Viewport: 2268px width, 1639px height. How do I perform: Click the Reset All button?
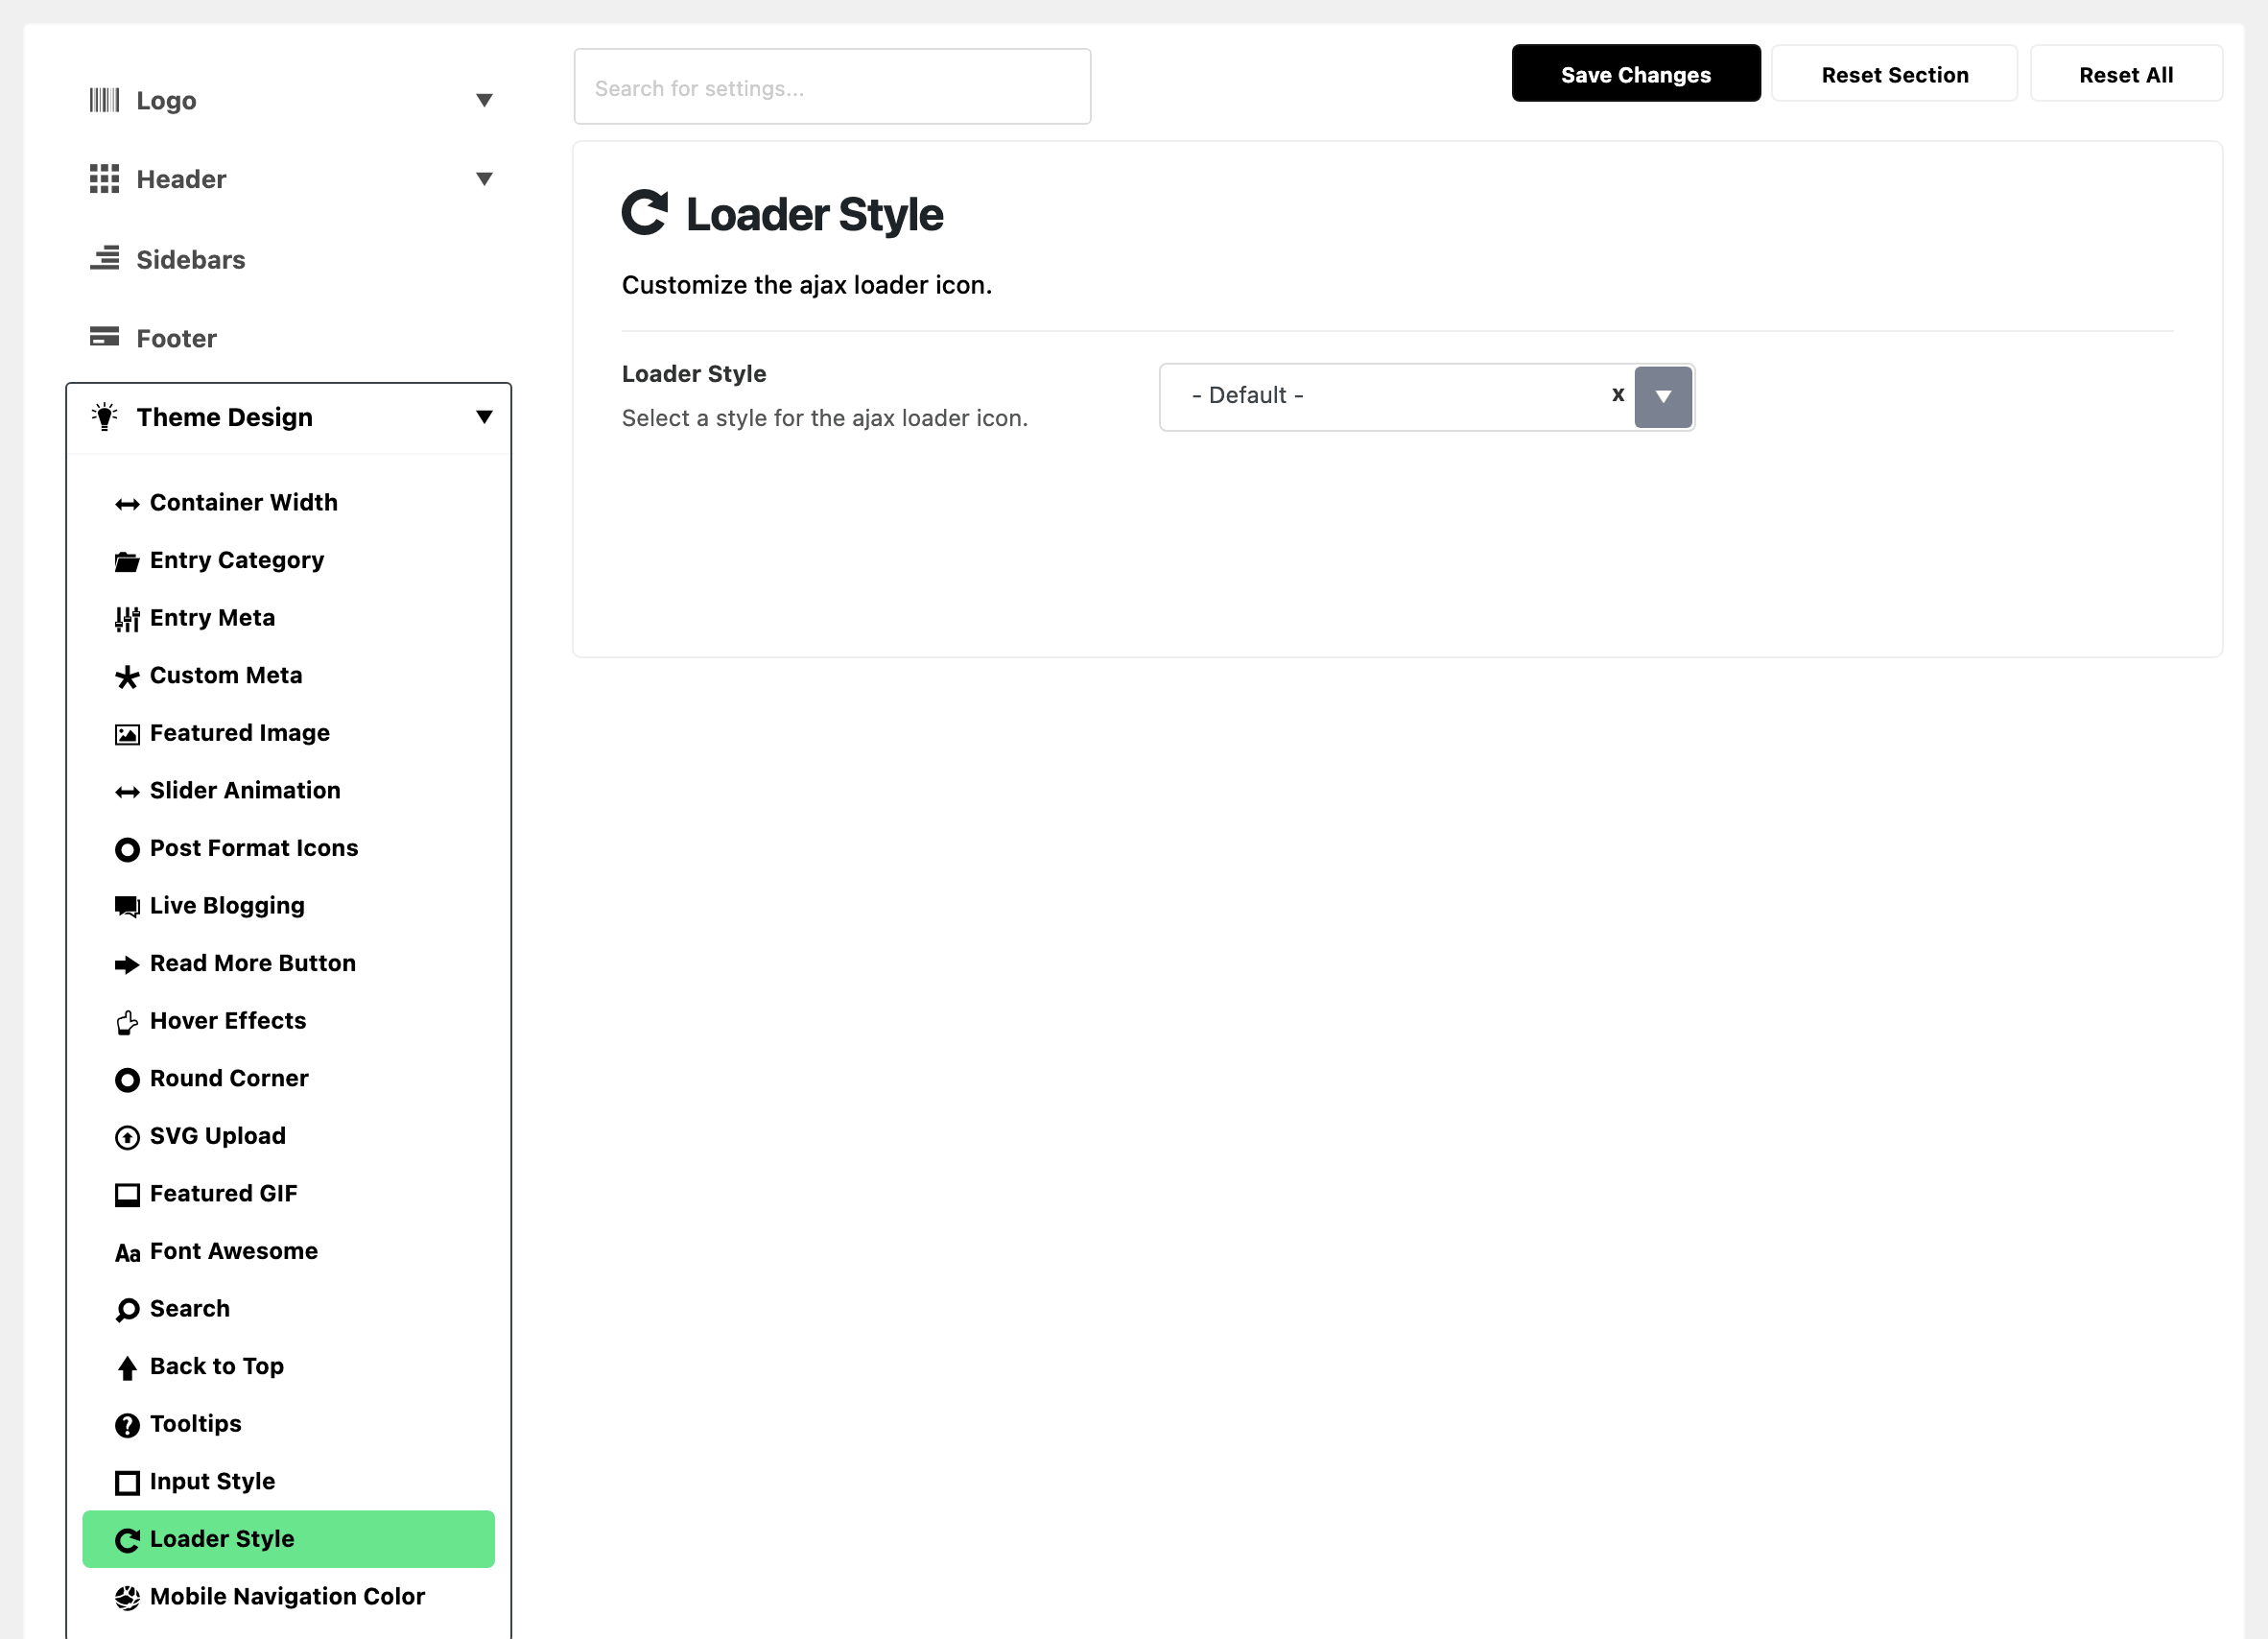click(2126, 74)
